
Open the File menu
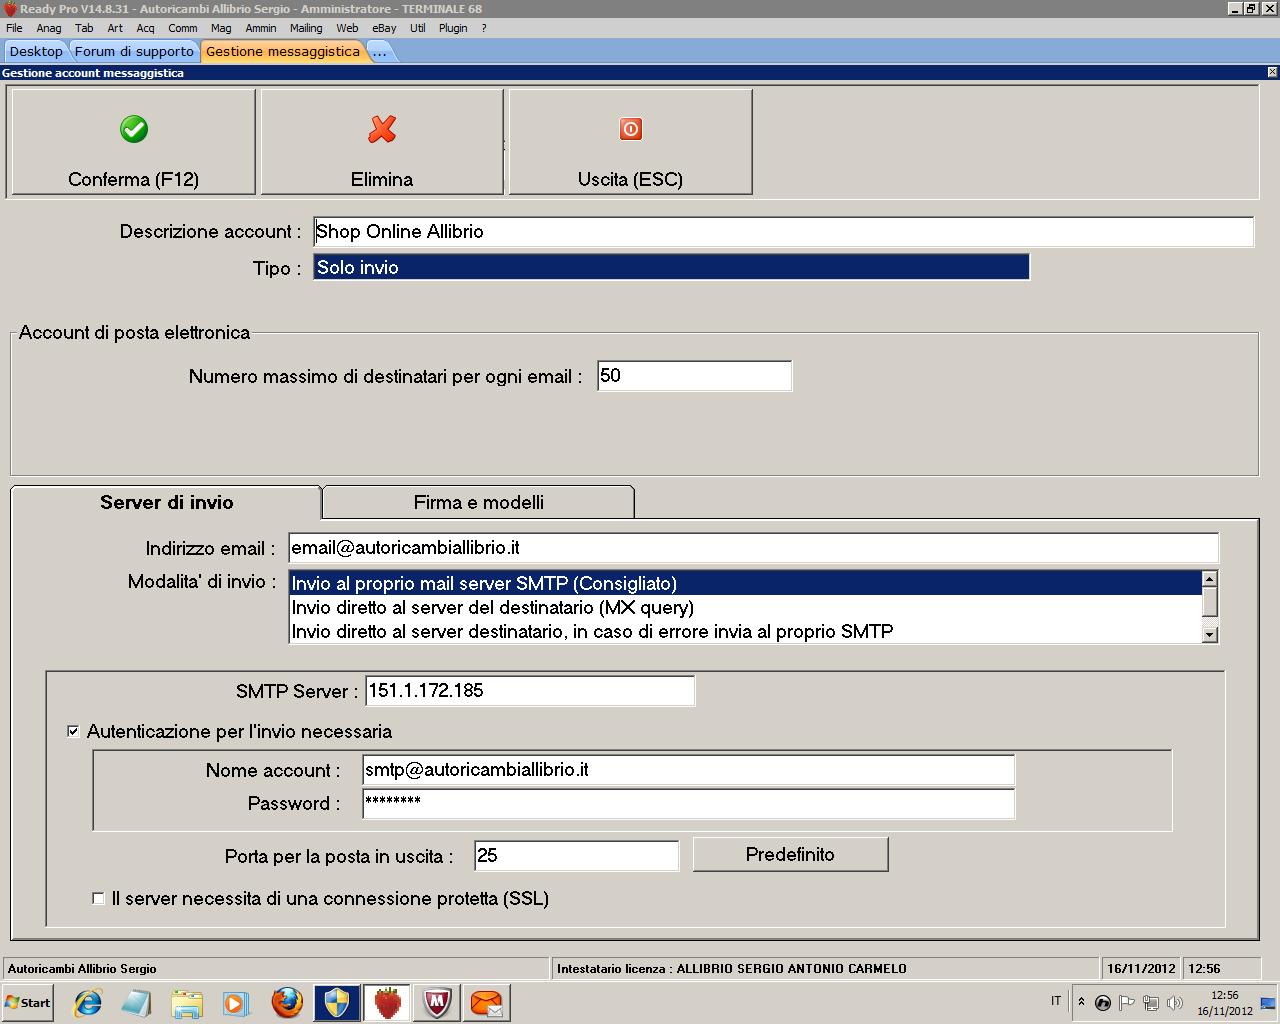coord(14,28)
